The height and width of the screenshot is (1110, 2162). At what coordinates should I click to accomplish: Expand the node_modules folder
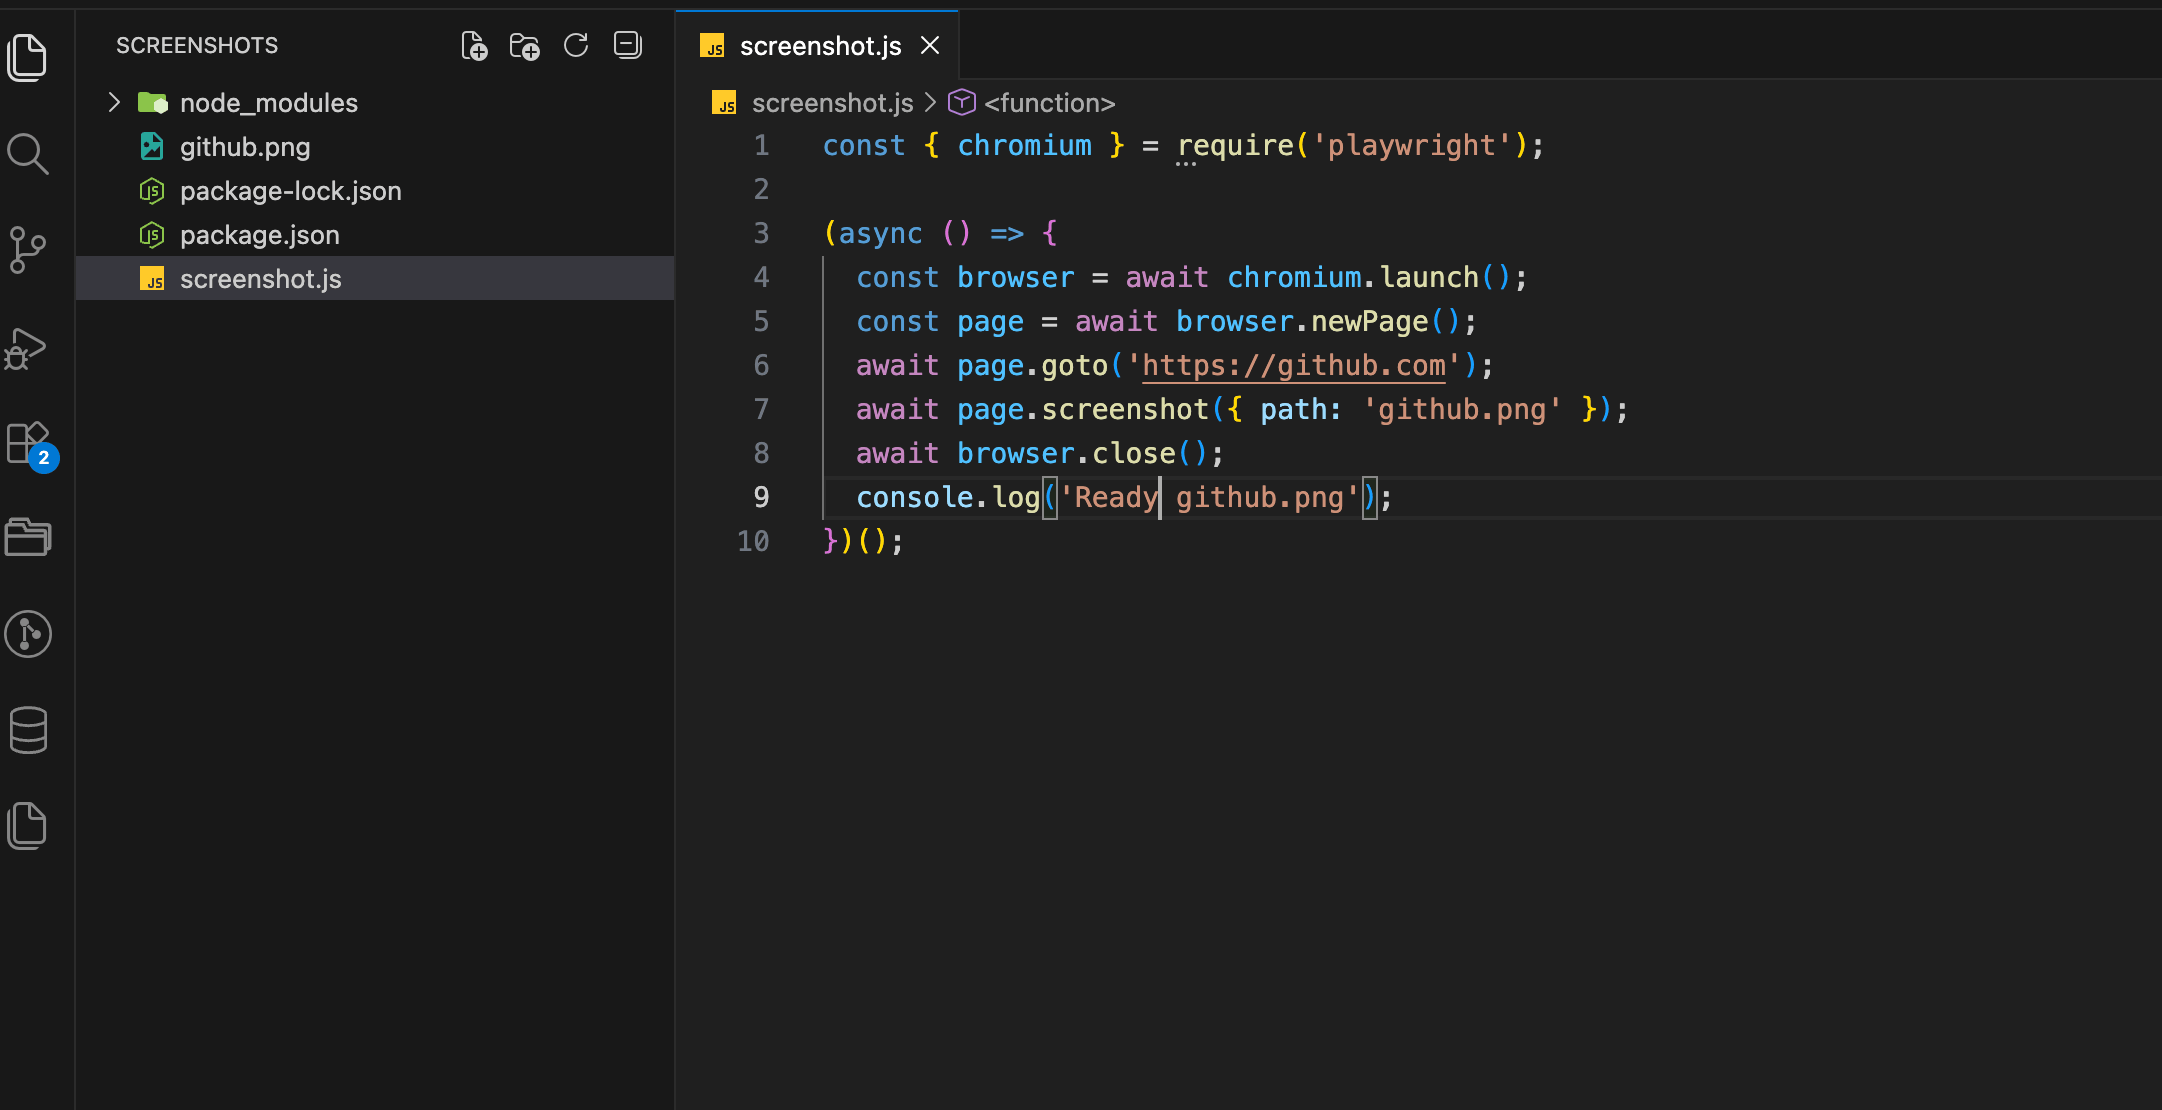(268, 102)
